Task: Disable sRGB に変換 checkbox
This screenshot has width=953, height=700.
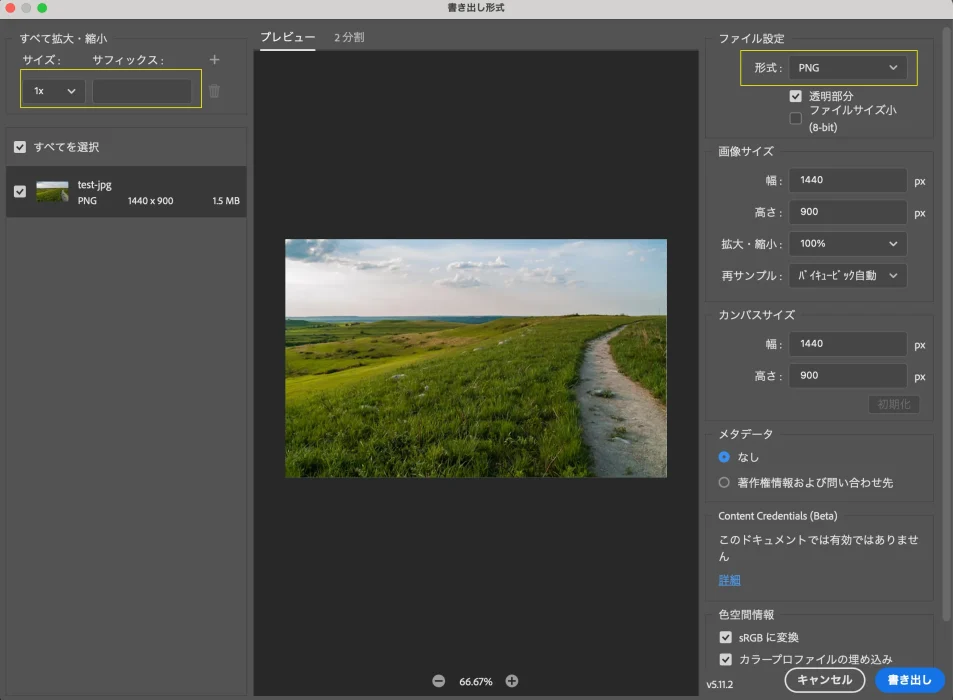Action: (x=726, y=637)
